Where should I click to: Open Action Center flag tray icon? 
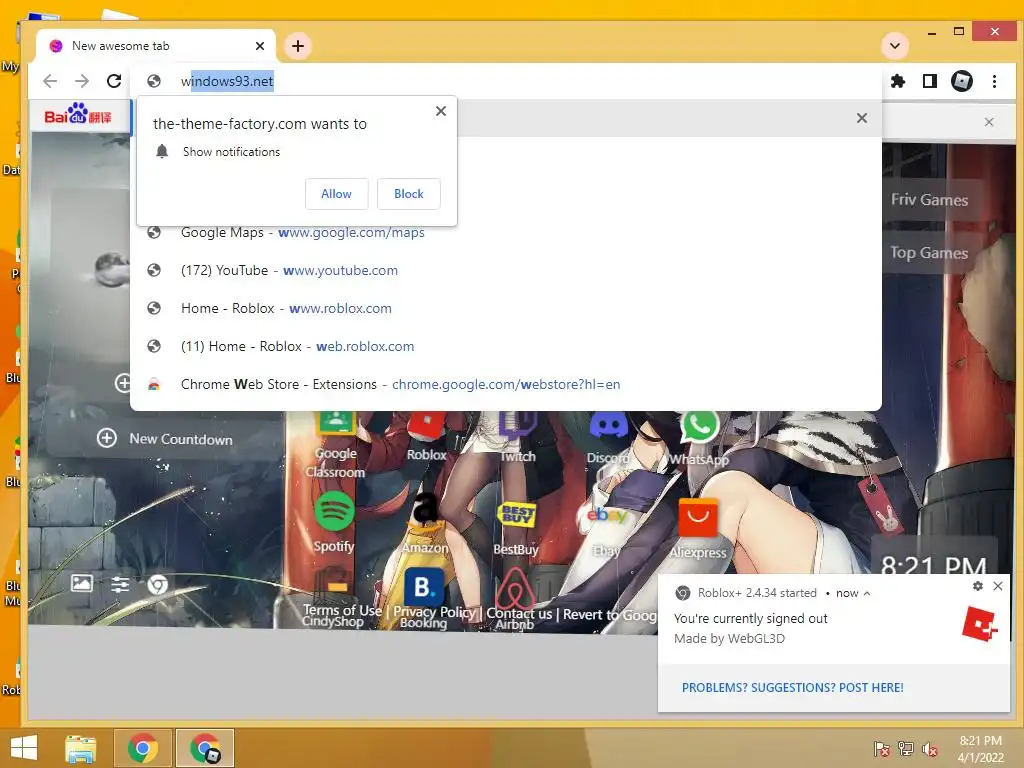(x=881, y=749)
